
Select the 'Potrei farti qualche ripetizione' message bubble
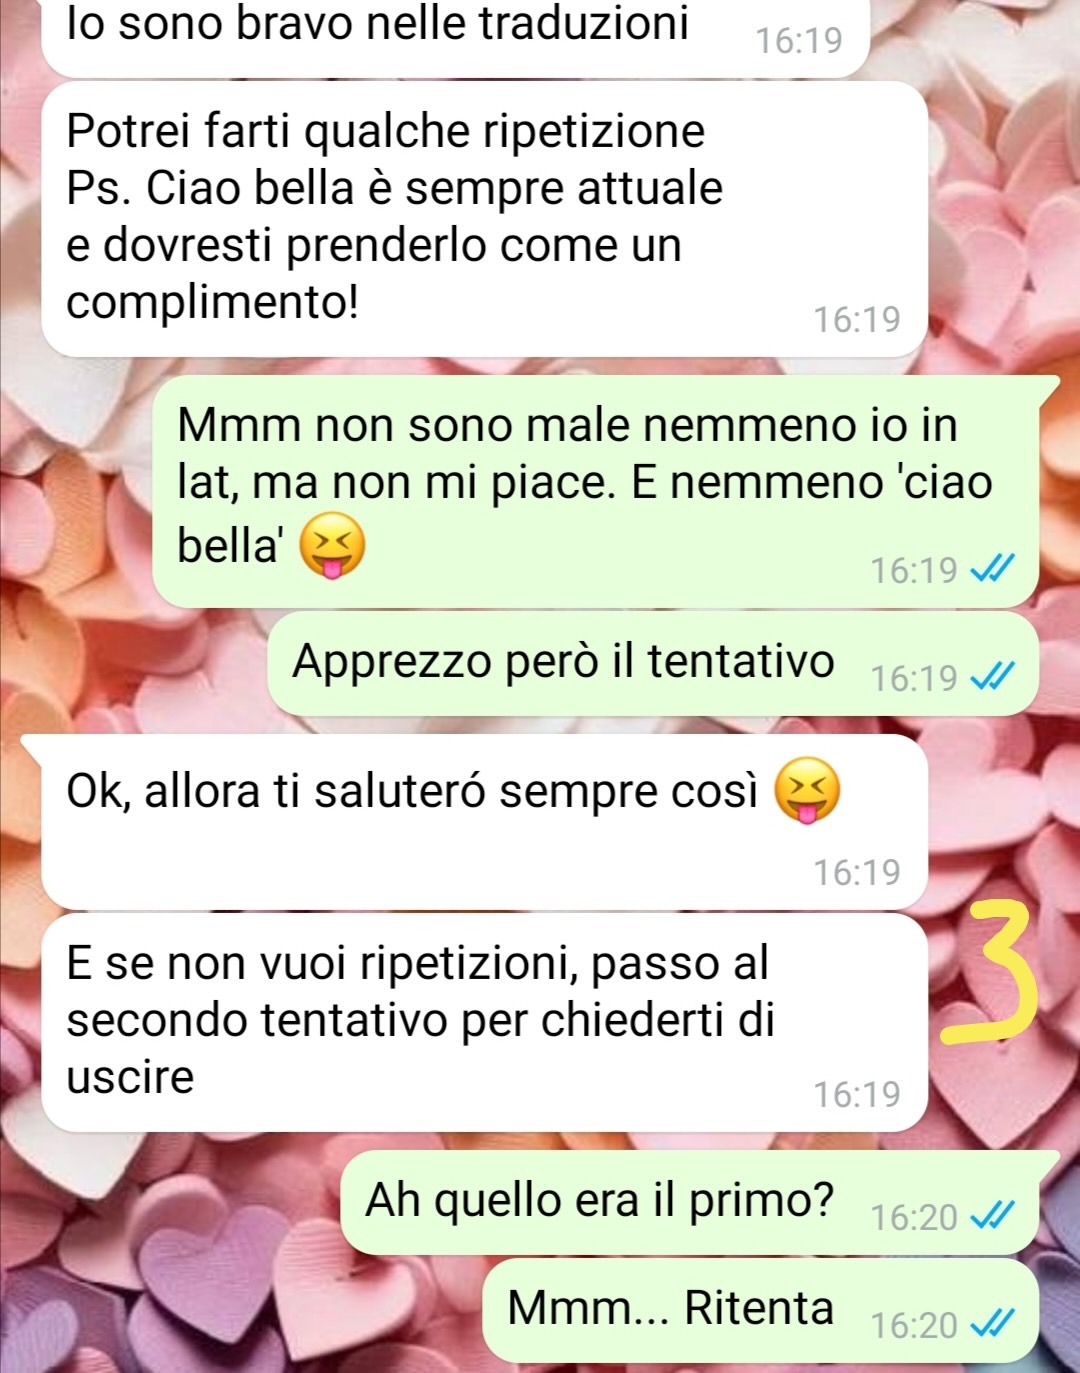[485, 219]
